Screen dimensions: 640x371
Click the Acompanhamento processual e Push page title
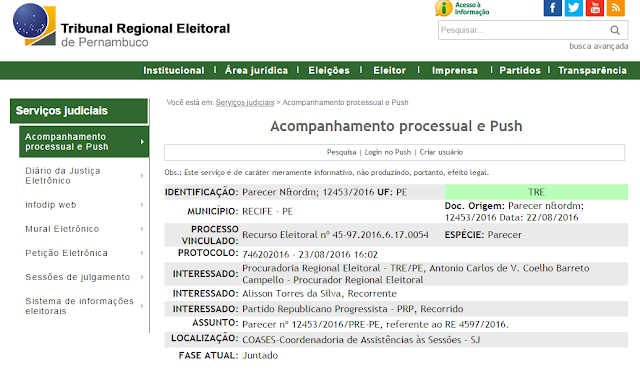click(396, 126)
